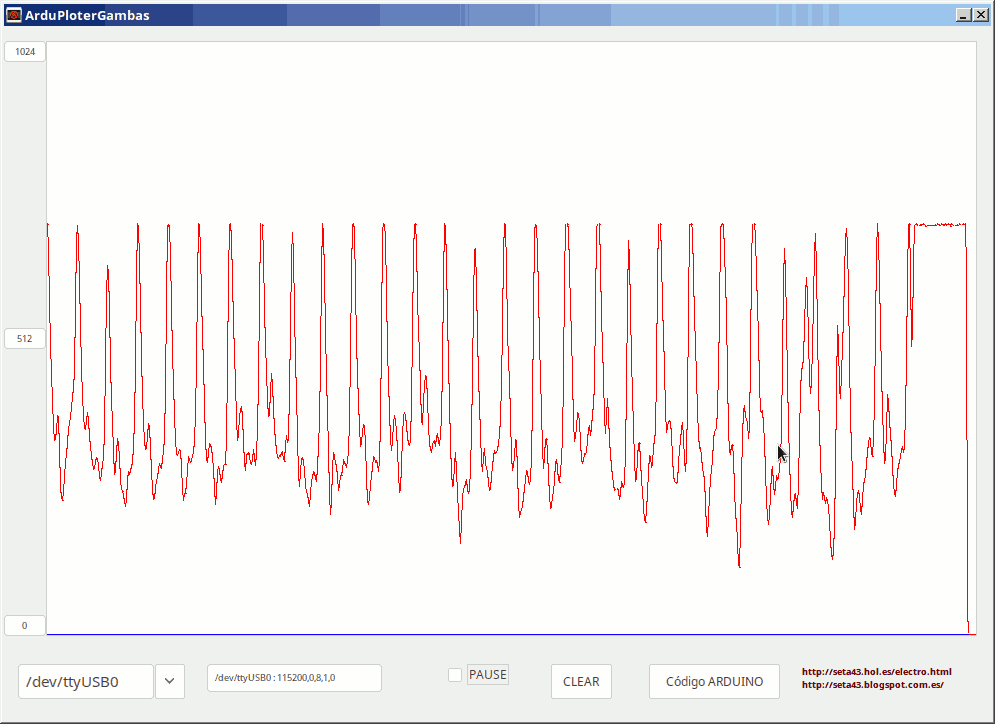Open the serial port dropdown arrow
This screenshot has height=724, width=995.
tap(170, 681)
